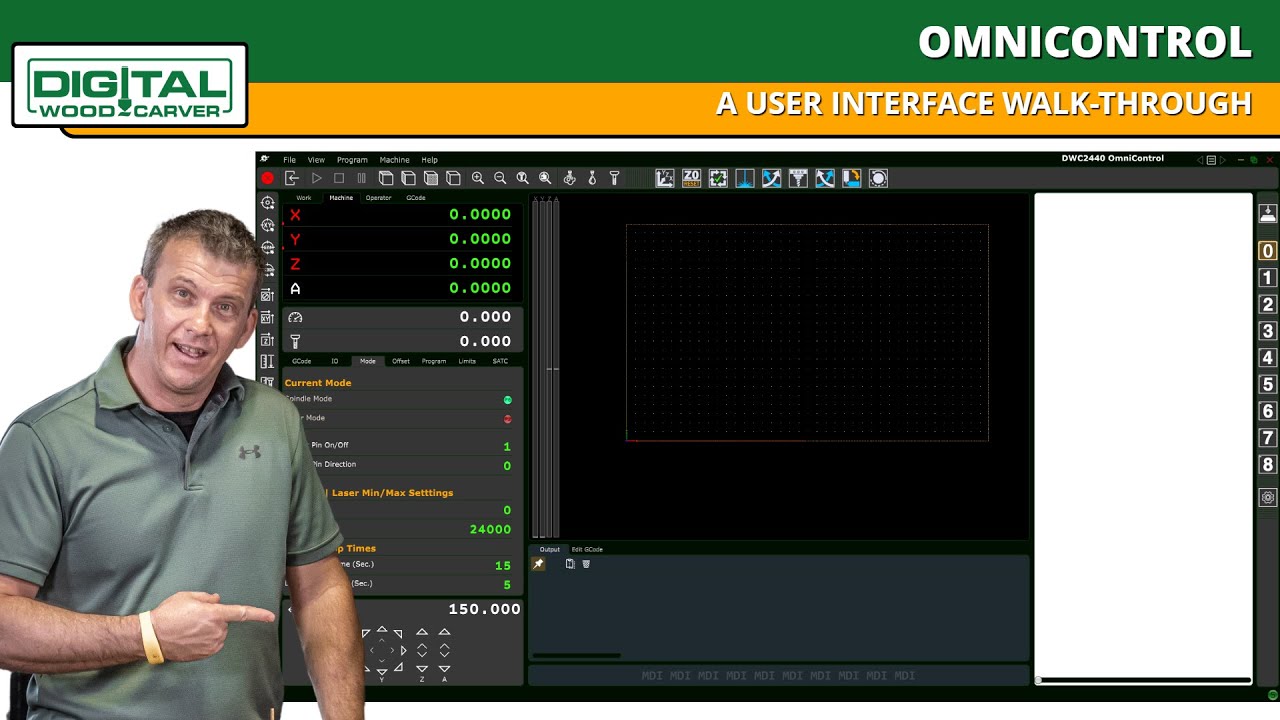The image size is (1280, 720).
Task: Click the XYZ axes toolbar icon
Action: point(664,178)
